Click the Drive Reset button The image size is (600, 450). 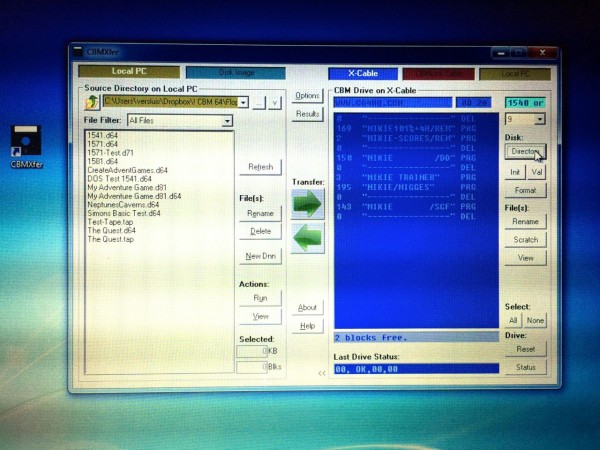(x=525, y=349)
